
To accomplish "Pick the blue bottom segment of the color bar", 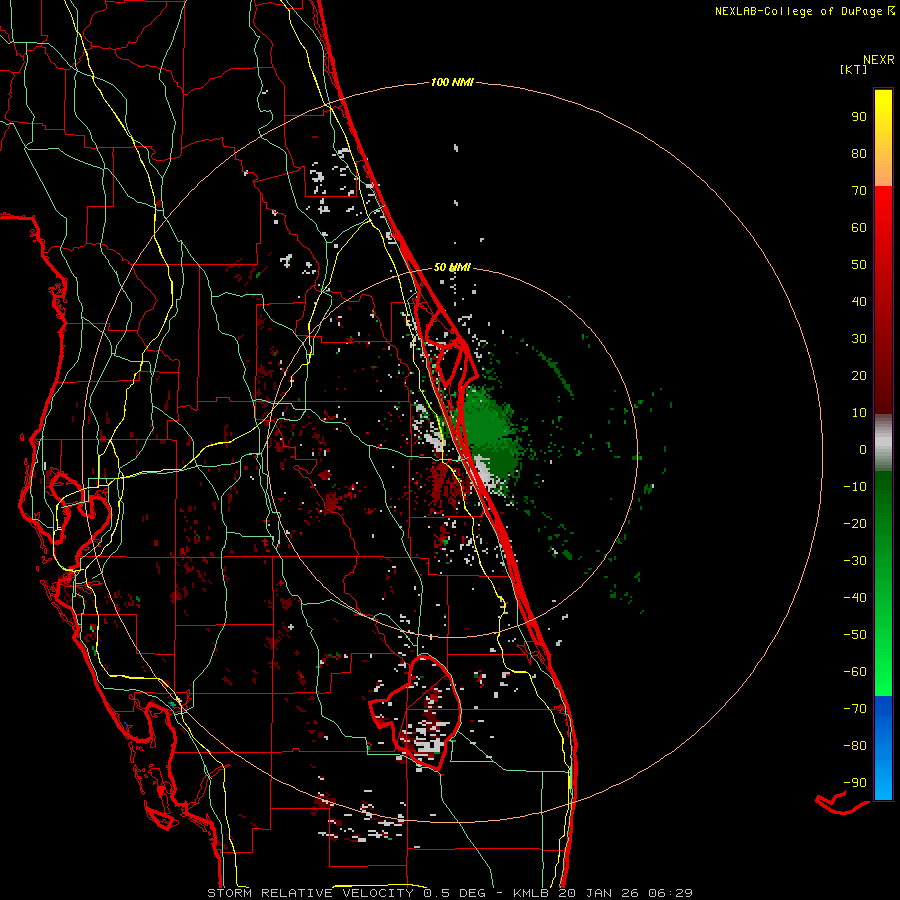I will click(x=883, y=748).
